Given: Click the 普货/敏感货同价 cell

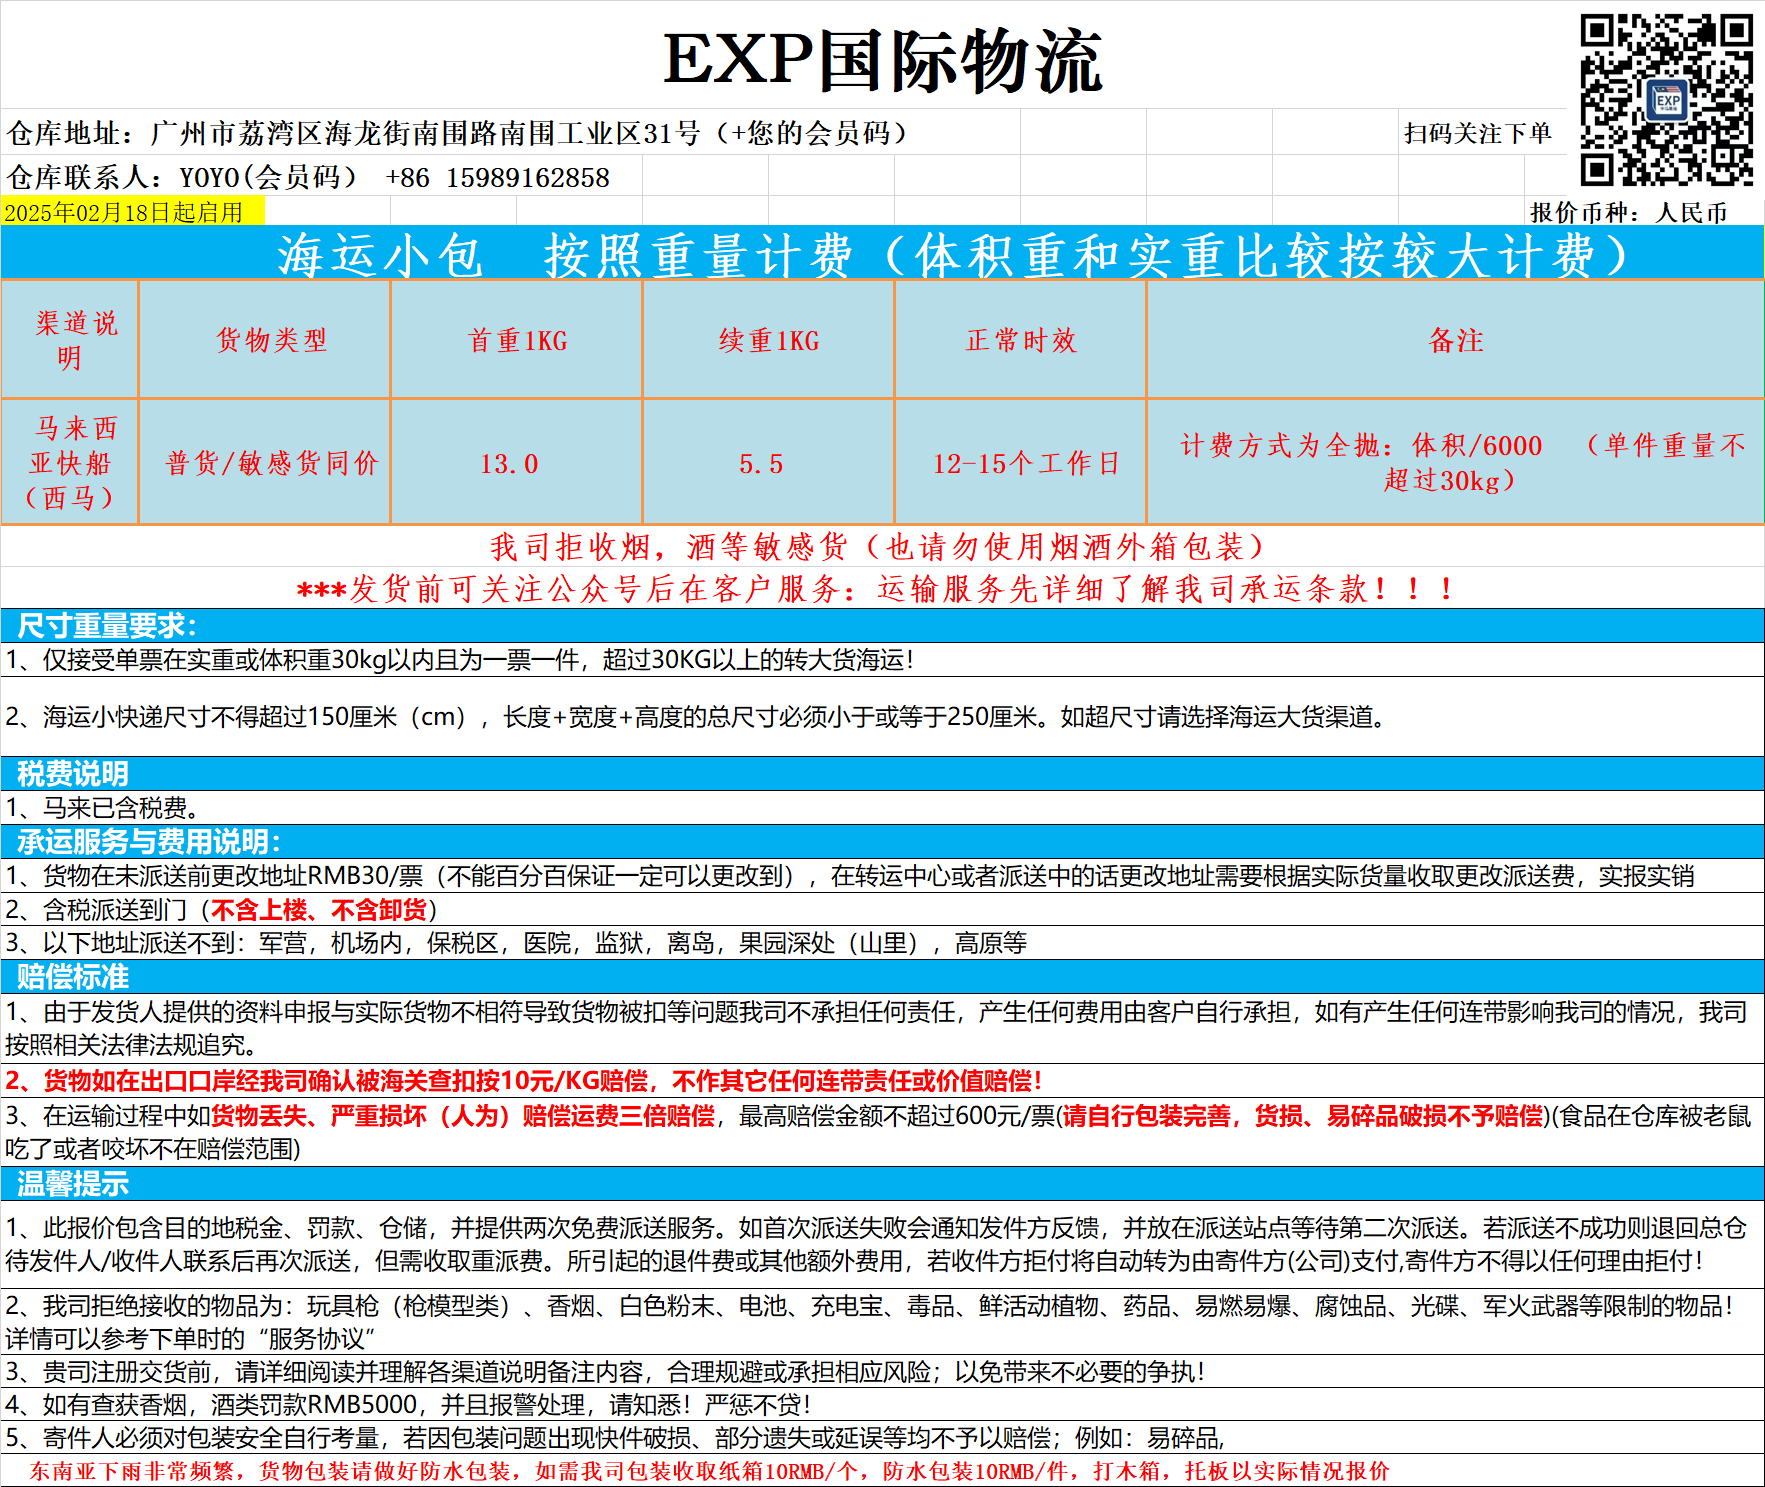Looking at the screenshot, I should click(x=265, y=462).
